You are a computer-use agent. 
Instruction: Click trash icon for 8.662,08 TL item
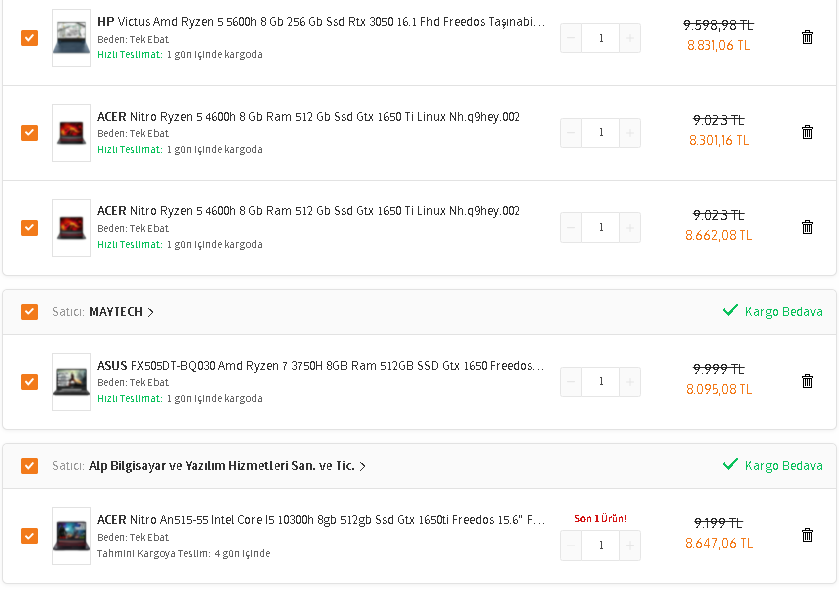807,227
